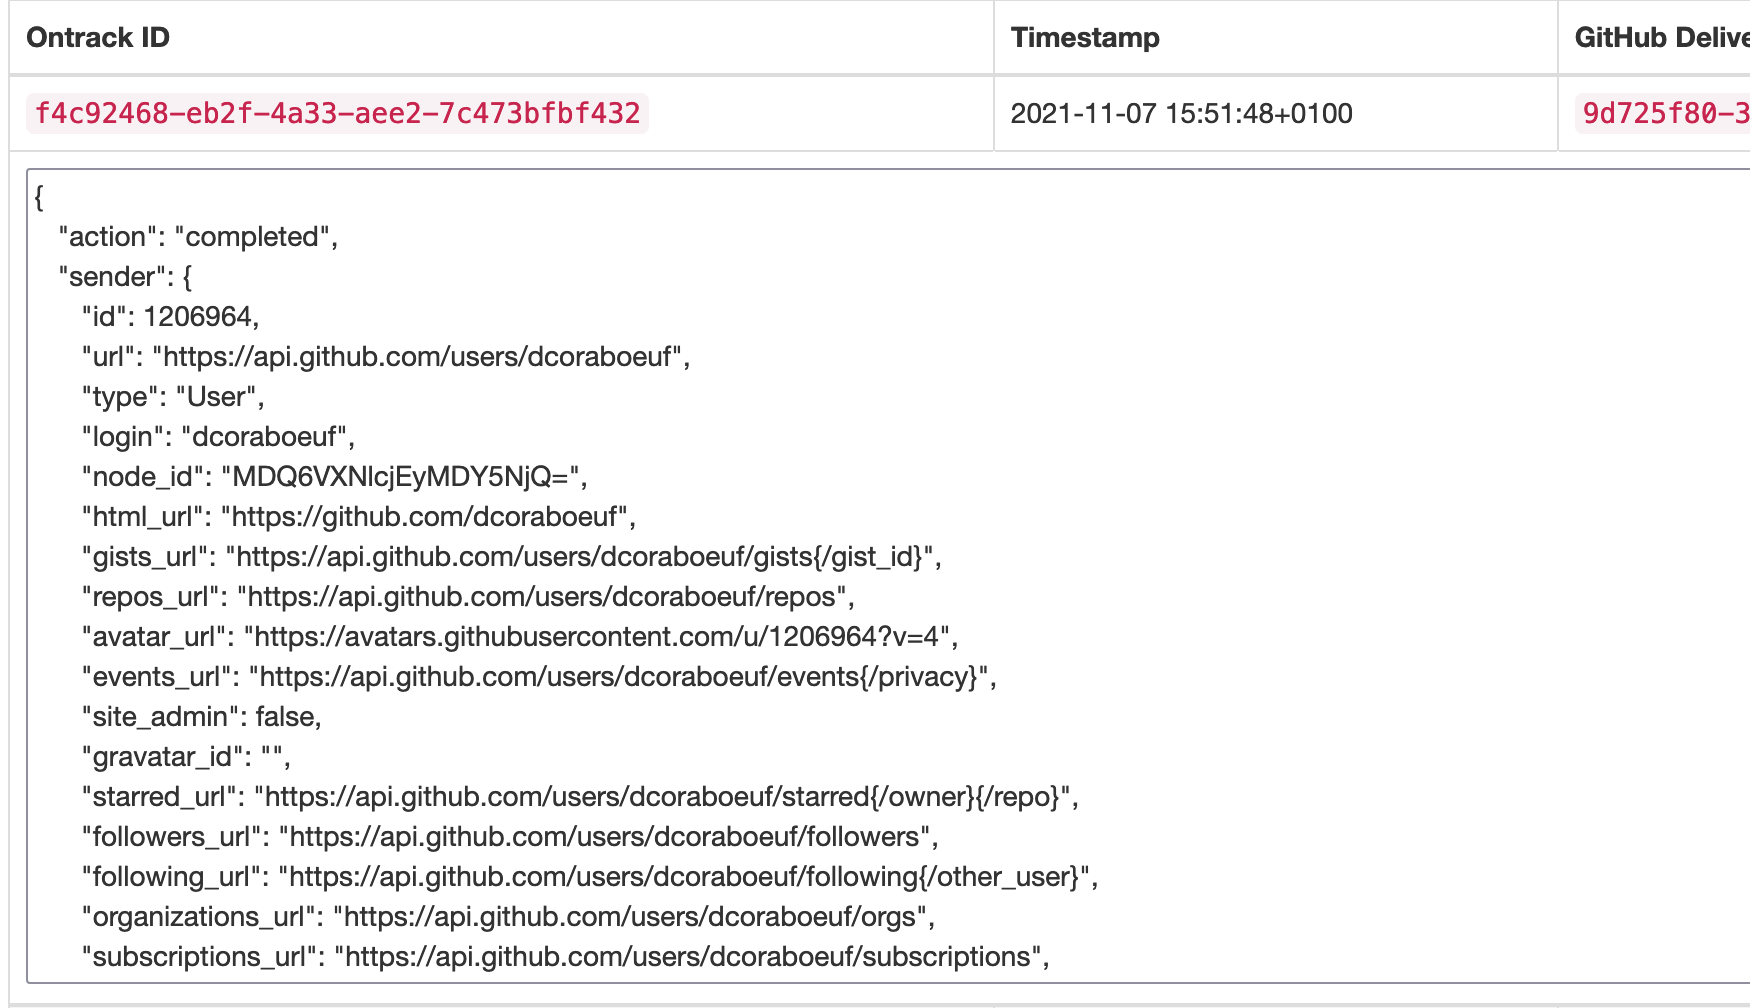Screen dimensions: 1750x1008
Task: Click the api.github.com/users/dcoraboeuf url value
Action: click(421, 357)
